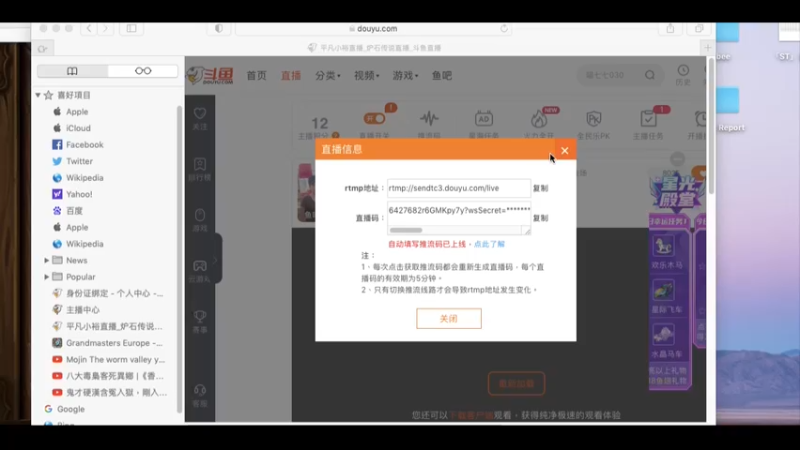Image resolution: width=800 pixels, height=450 pixels.
Task: Open the Yahoo! bookmark
Action: 72,194
